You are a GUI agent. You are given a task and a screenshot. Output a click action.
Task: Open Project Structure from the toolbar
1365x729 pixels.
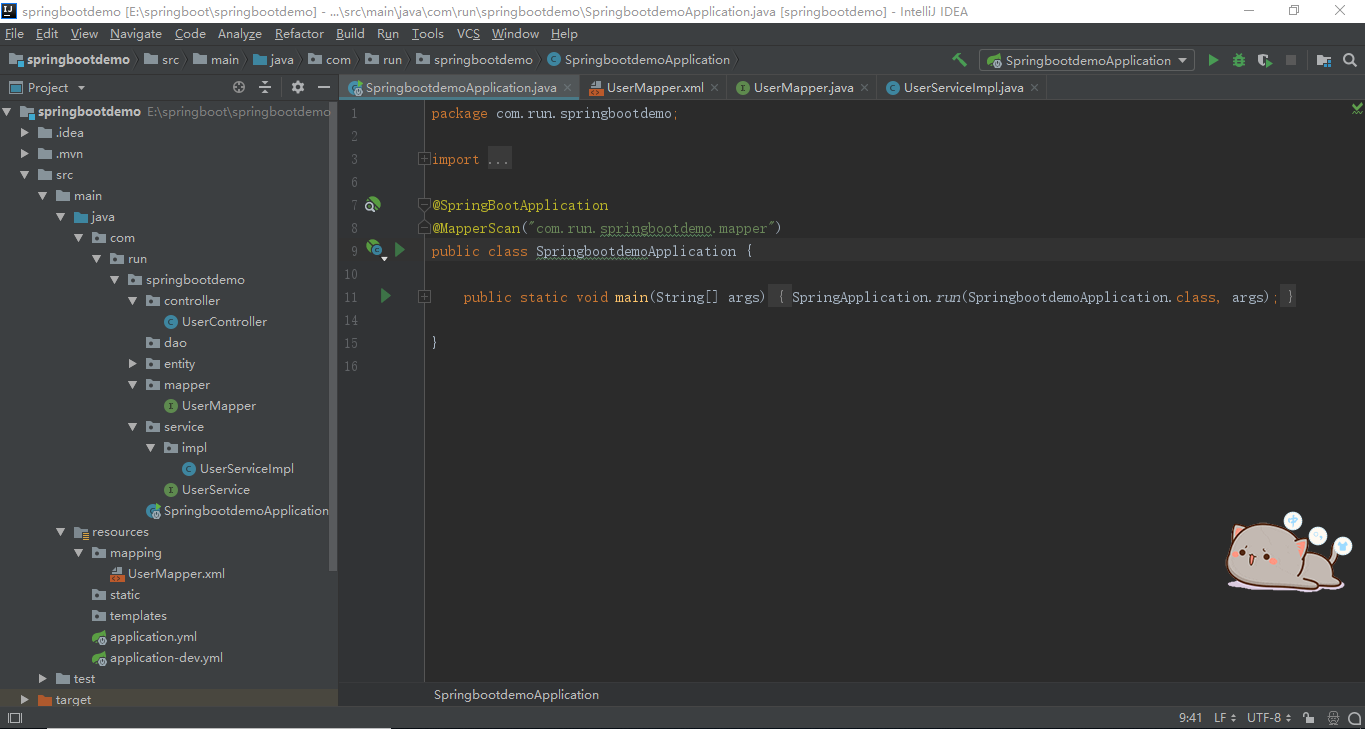[1324, 60]
